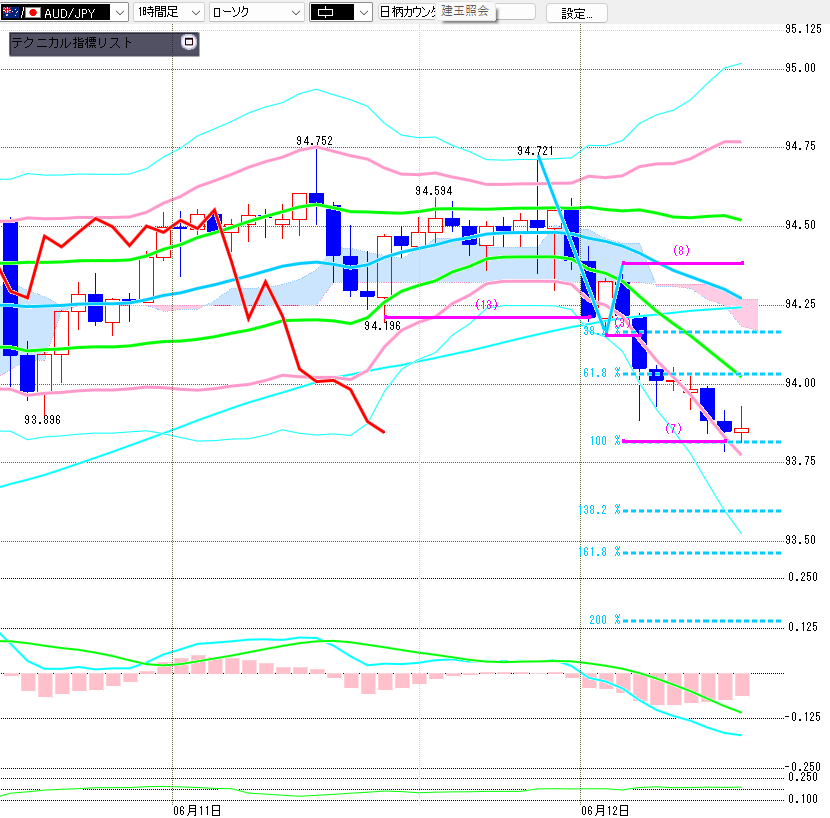Click the (7) day count label
This screenshot has height=818, width=830.
[x=673, y=428]
